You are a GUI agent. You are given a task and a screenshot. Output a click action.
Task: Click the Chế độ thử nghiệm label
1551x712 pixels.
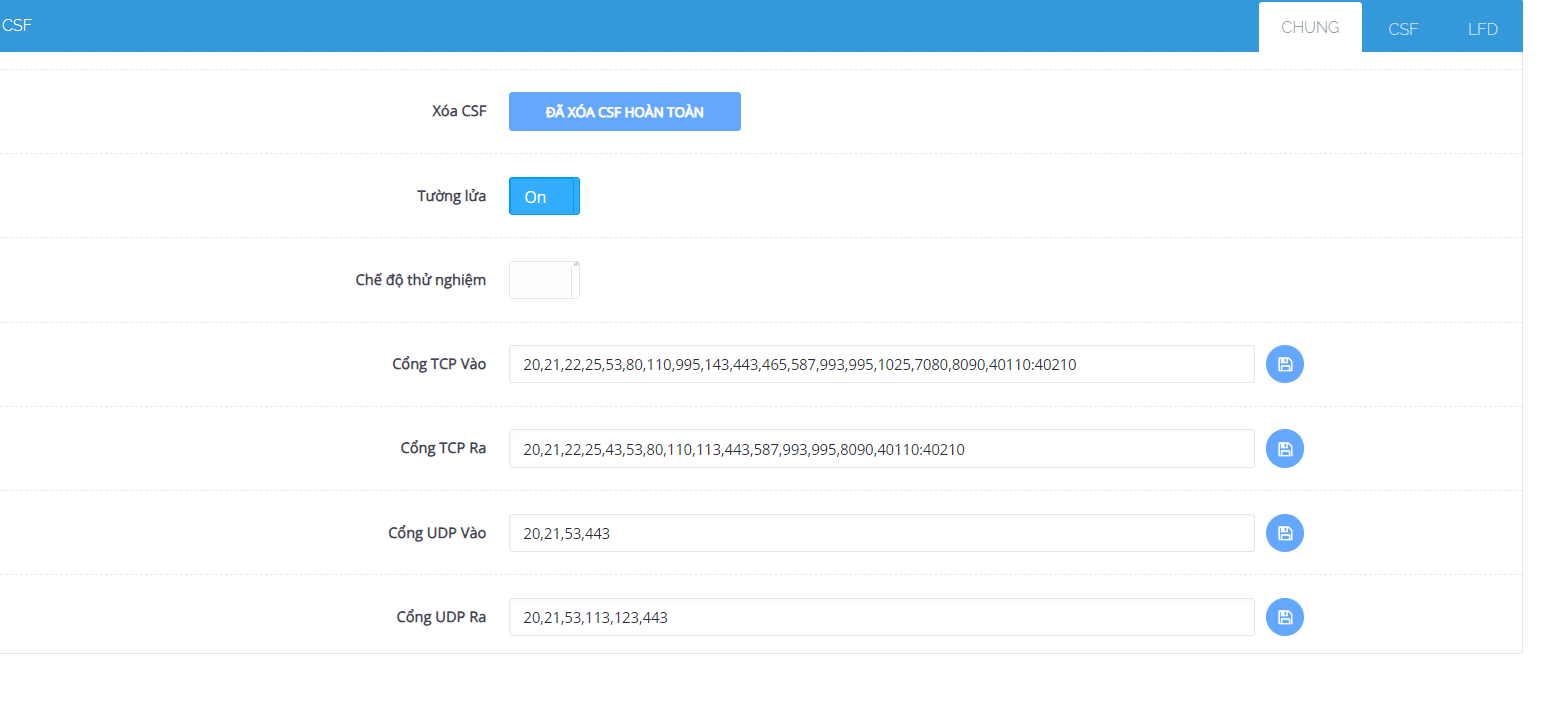[x=421, y=280]
